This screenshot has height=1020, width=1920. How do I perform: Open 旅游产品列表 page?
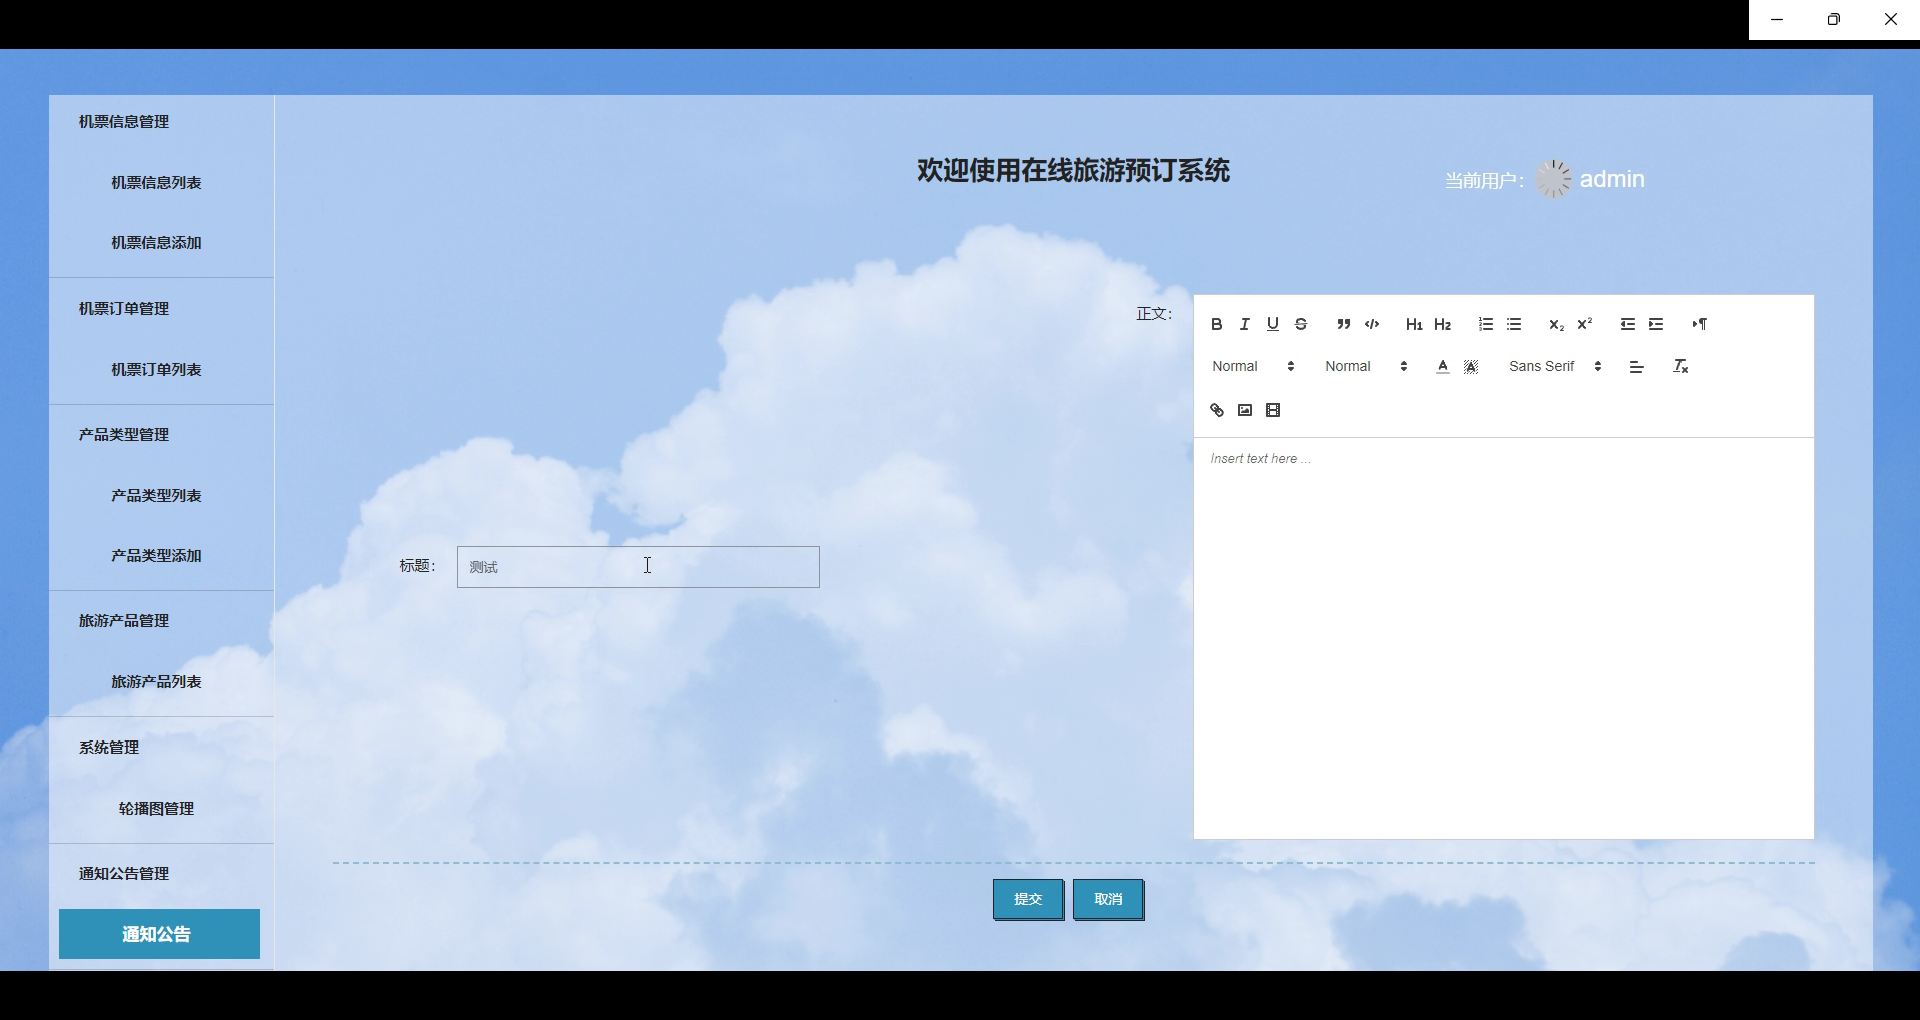tap(156, 682)
